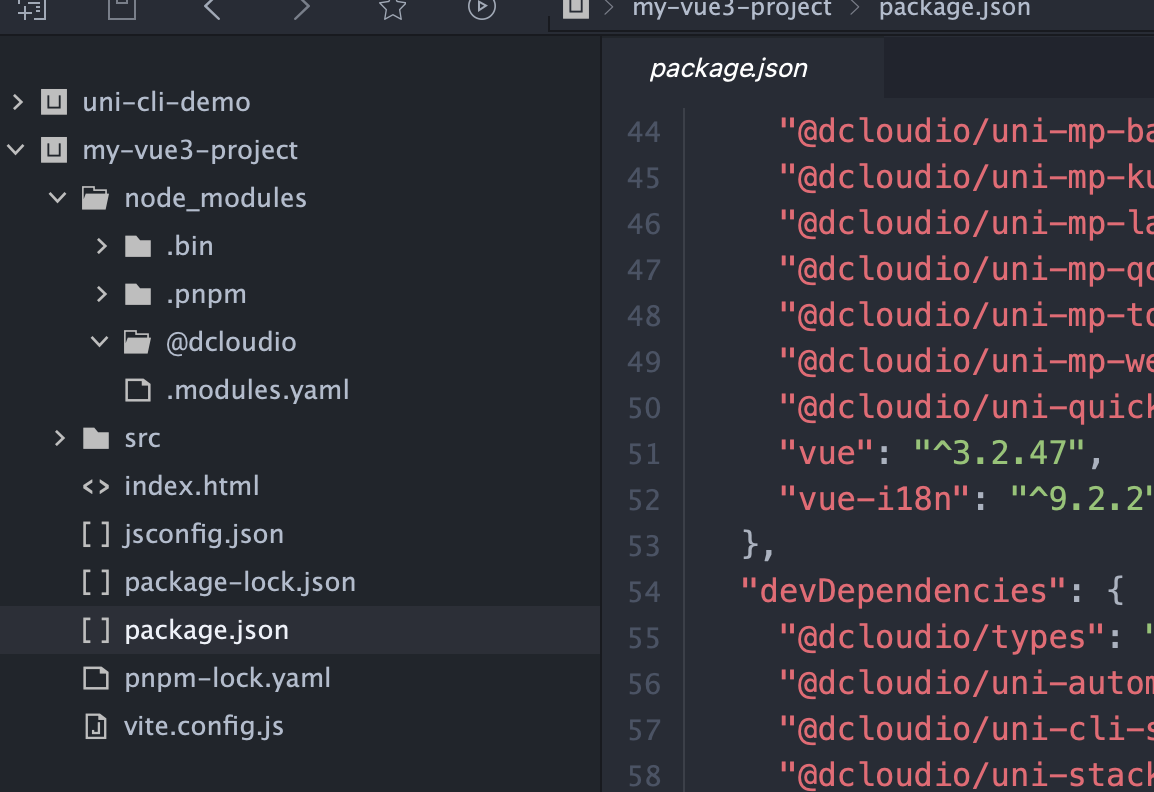Switch to the package.json editor tab
The width and height of the screenshot is (1154, 792).
click(x=729, y=68)
